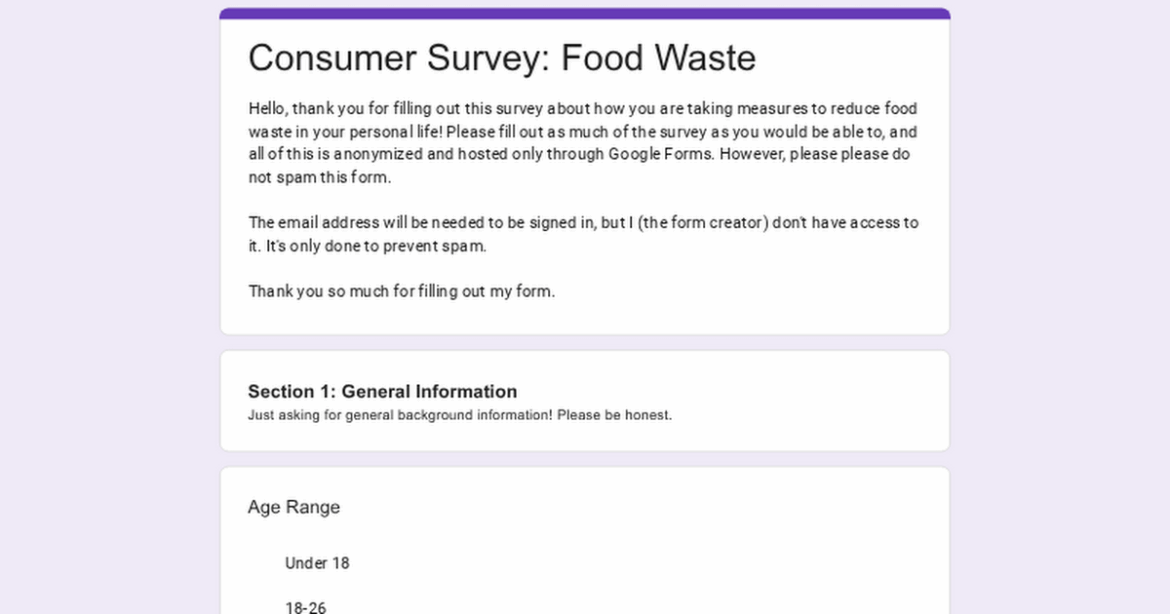Viewport: 1170px width, 614px height.
Task: Pick an answer for the Age Range question
Action: (317, 563)
